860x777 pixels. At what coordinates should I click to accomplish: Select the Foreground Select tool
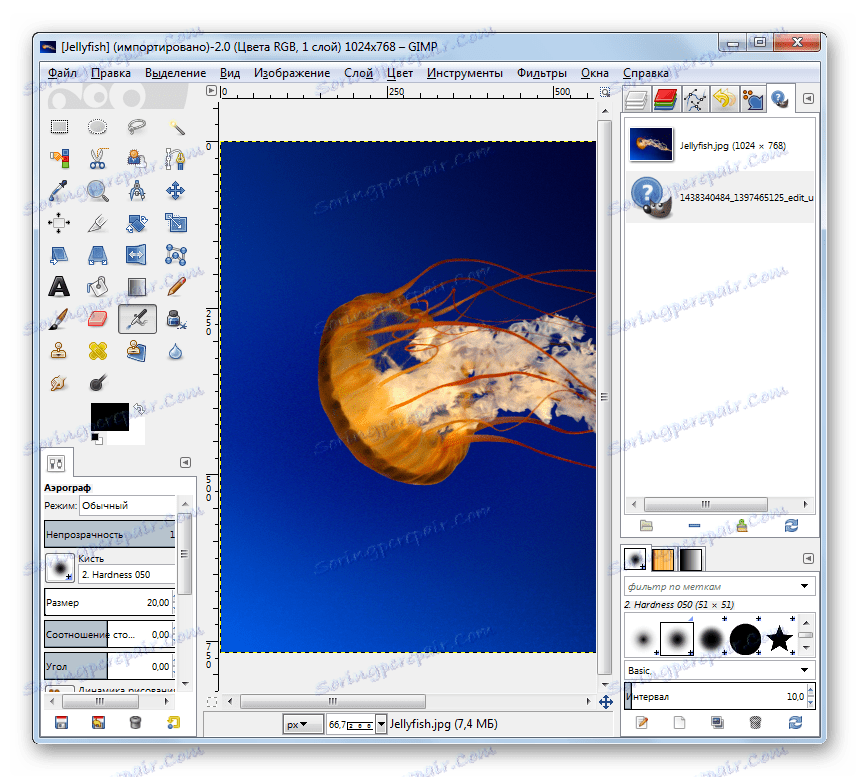tap(137, 159)
